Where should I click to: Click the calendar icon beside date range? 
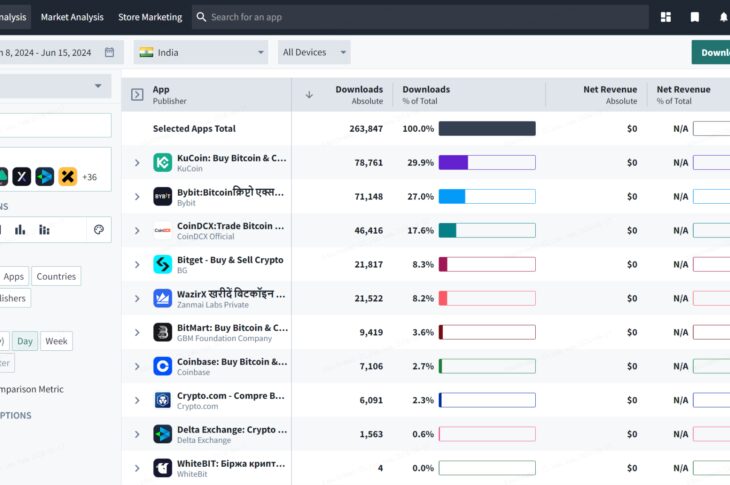coord(109,52)
